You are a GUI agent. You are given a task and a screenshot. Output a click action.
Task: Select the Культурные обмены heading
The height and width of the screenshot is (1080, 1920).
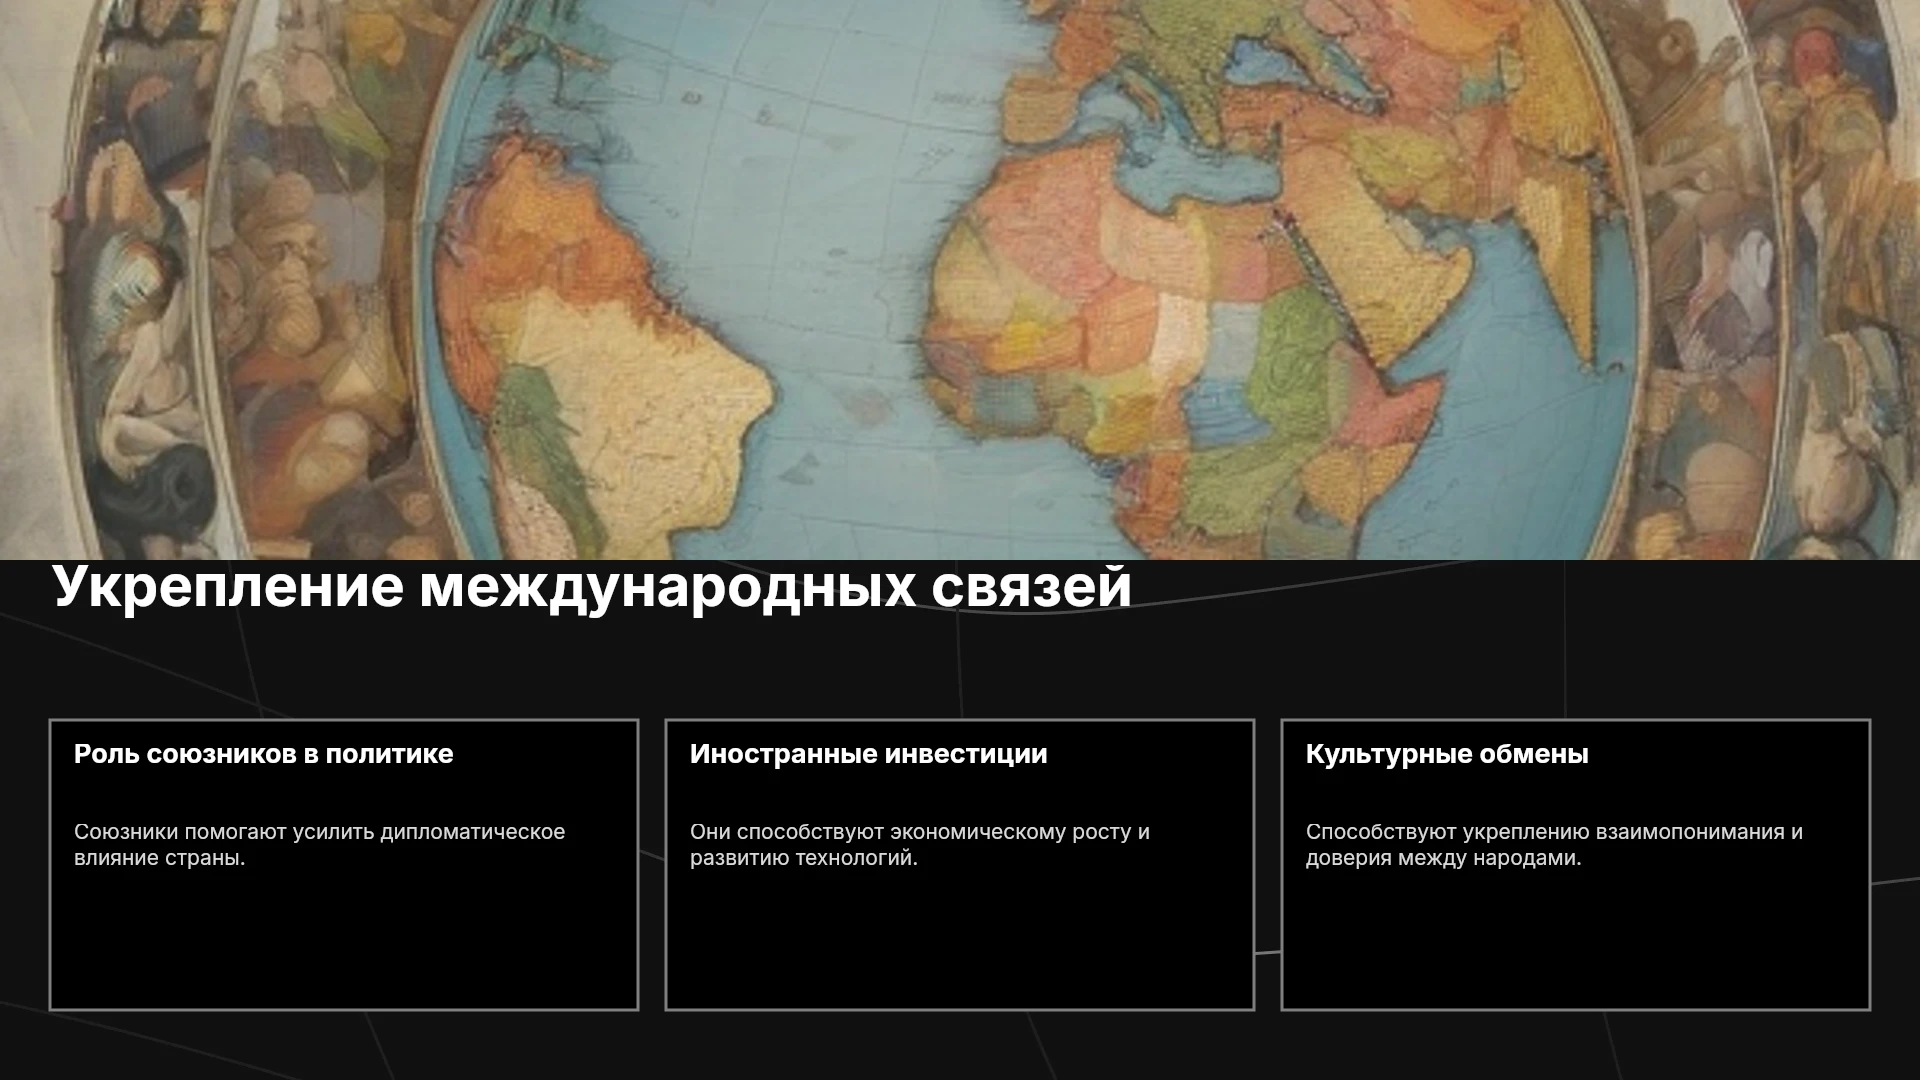coord(1447,754)
